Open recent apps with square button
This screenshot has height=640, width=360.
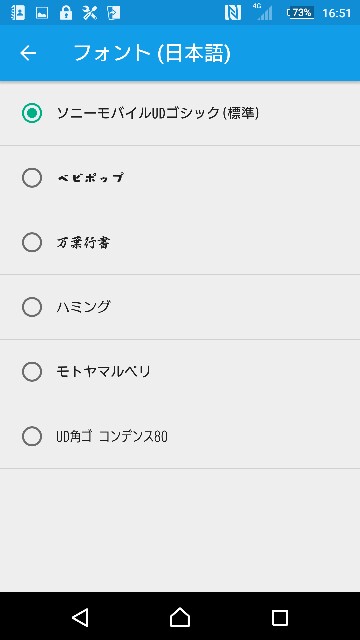[280, 618]
